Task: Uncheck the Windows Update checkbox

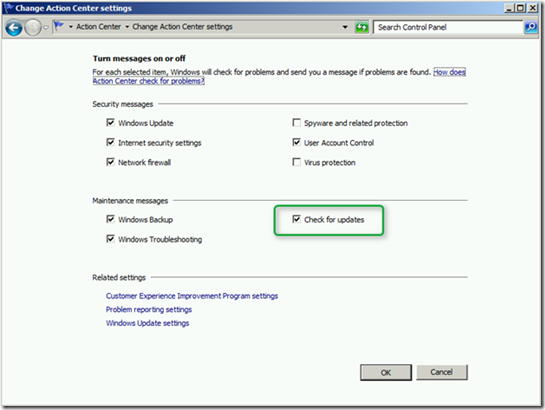Action: pyautogui.click(x=111, y=122)
